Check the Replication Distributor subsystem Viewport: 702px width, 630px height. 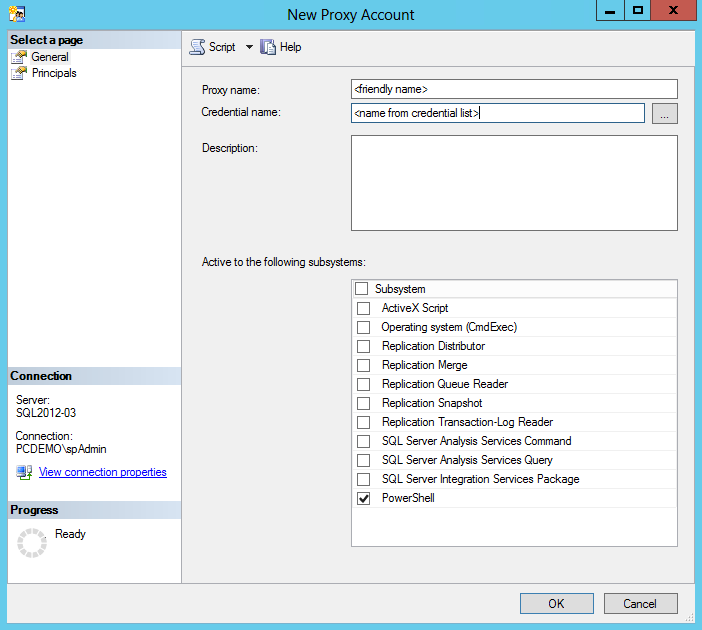pyautogui.click(x=364, y=346)
